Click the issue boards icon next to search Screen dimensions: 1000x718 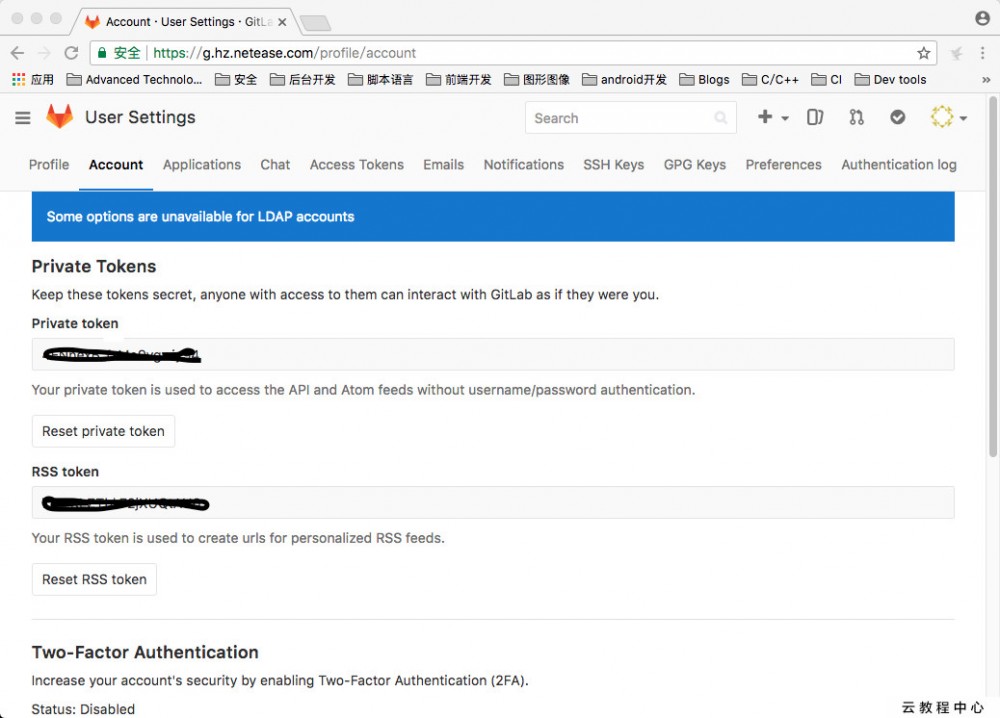815,117
